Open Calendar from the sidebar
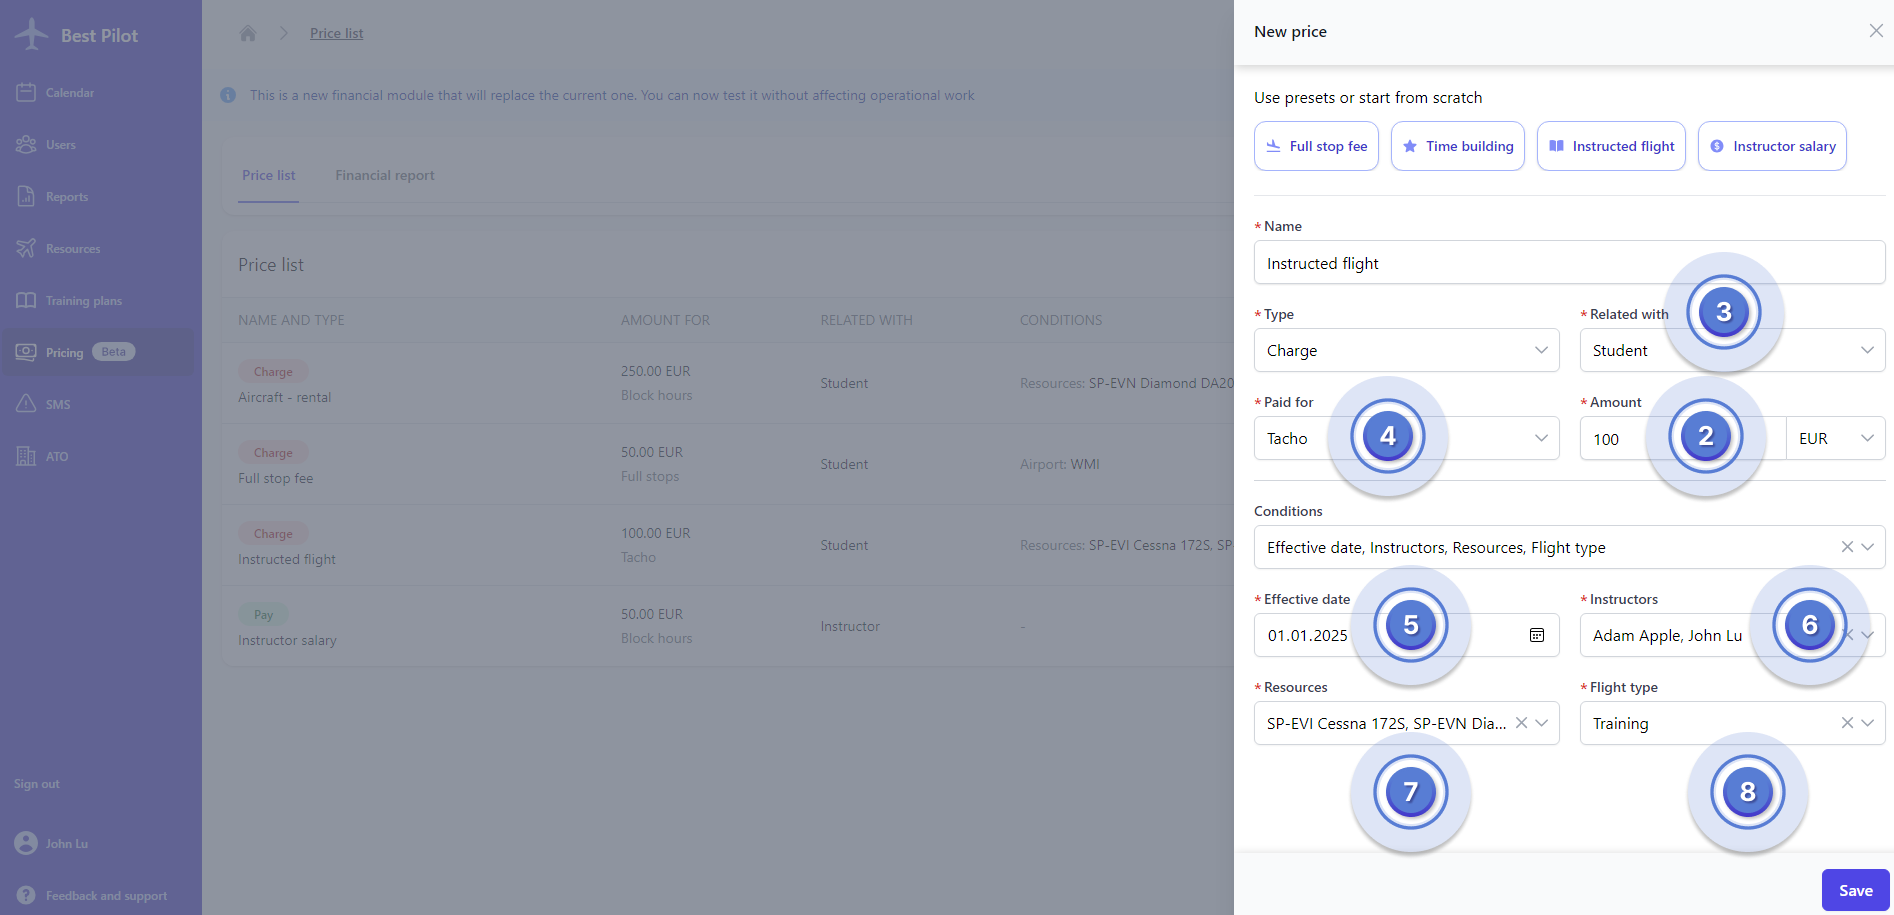Screen dimensions: 1894x915 pos(69,93)
